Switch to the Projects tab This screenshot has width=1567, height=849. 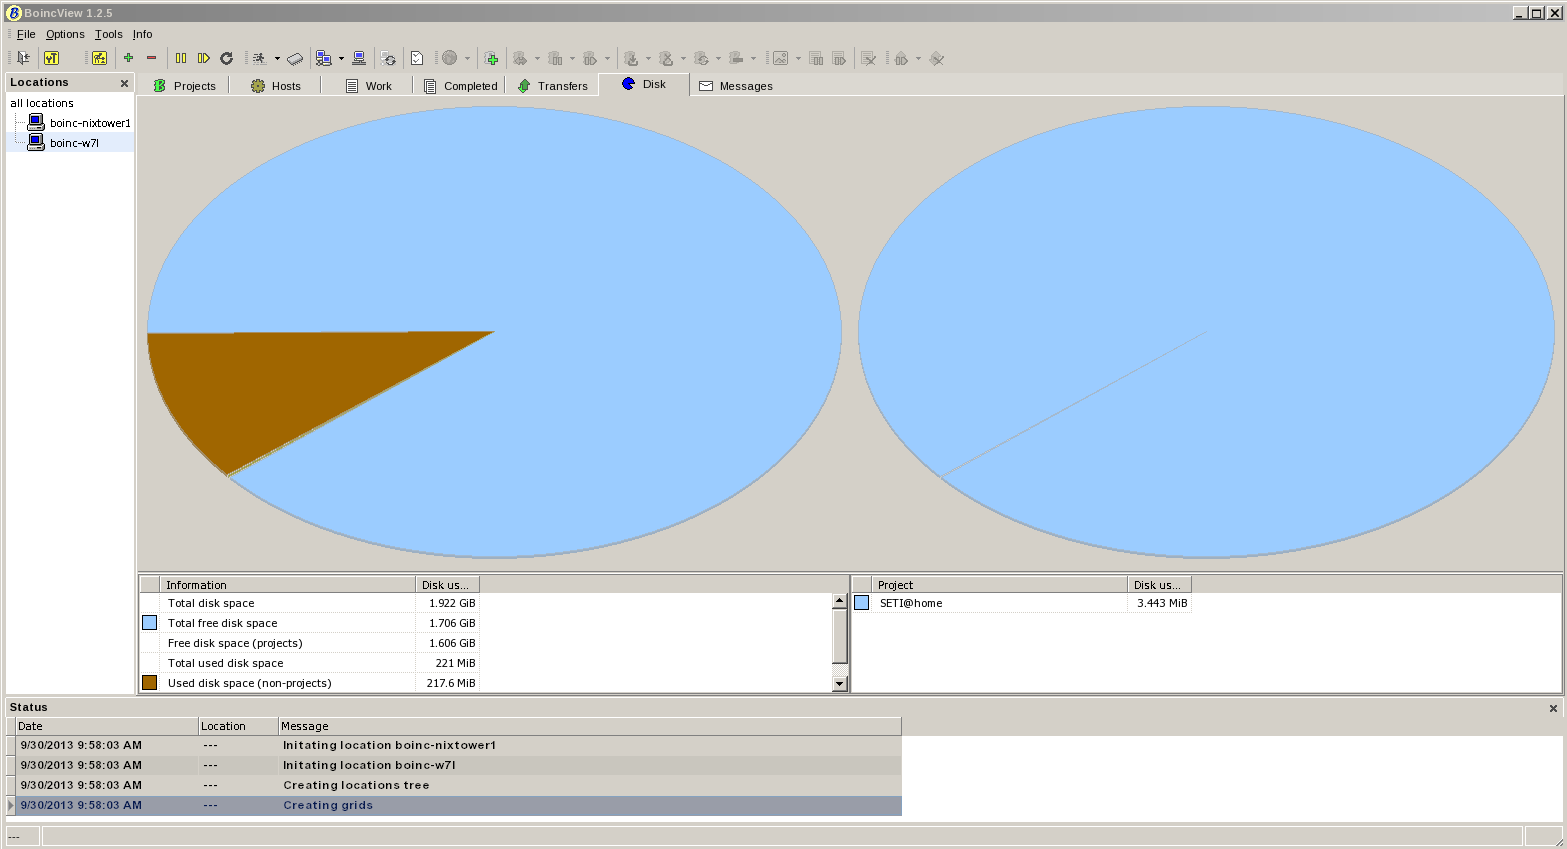(184, 86)
